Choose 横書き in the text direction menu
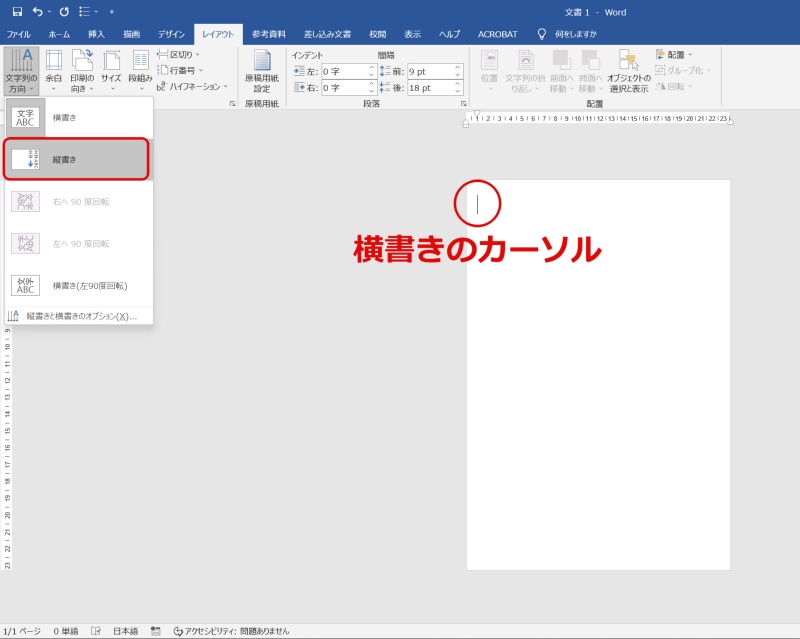 tap(79, 117)
